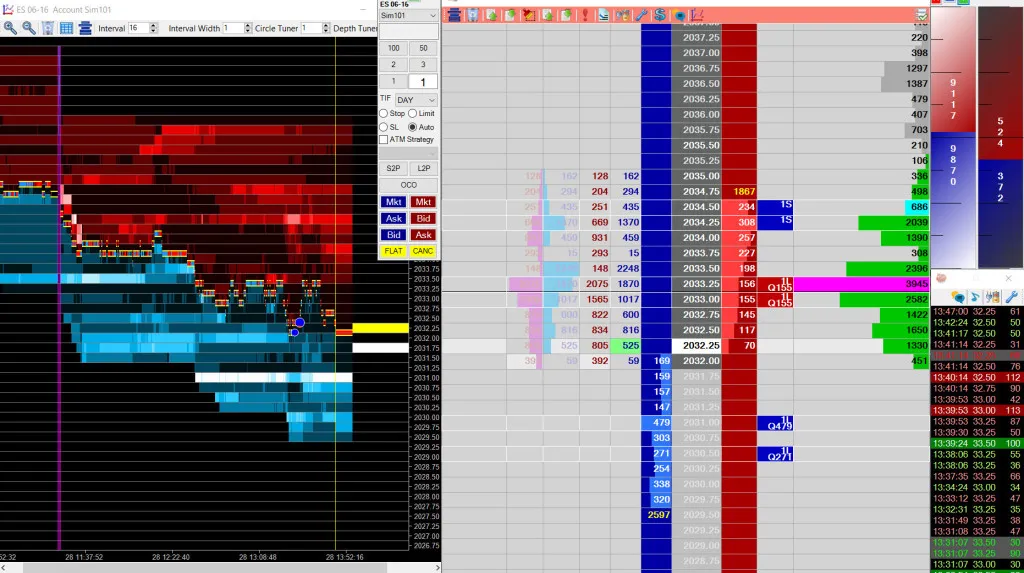Open the greyed strategy dropdown below ATM Strategy

point(408,153)
